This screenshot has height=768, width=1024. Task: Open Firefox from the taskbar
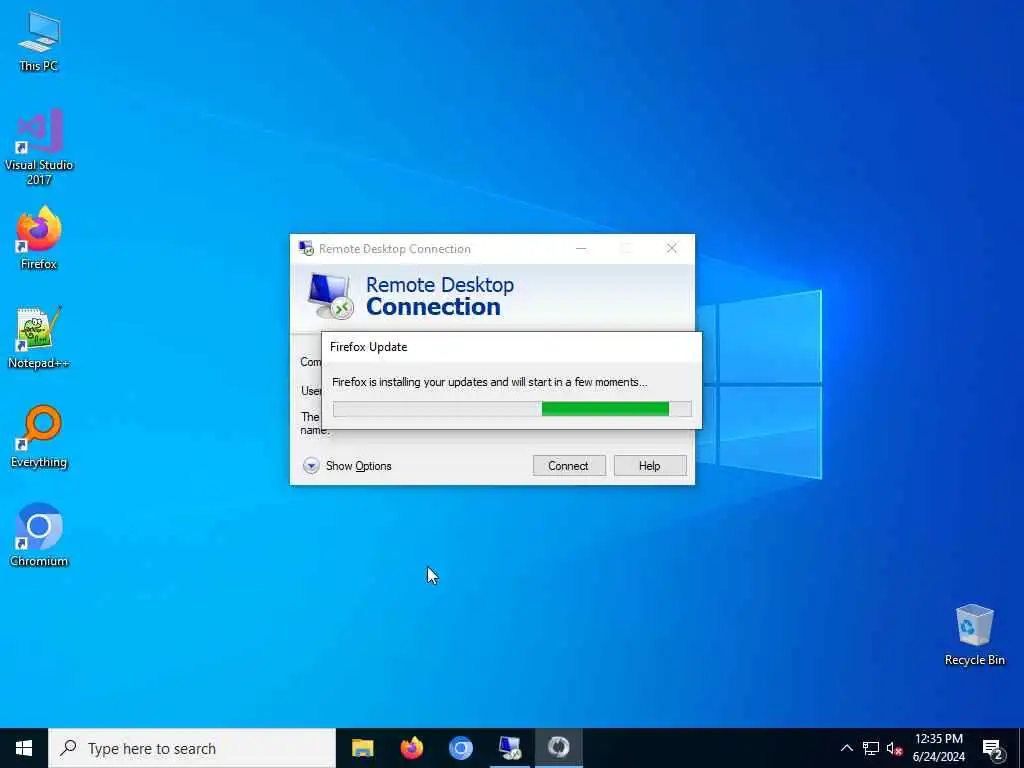[411, 748]
